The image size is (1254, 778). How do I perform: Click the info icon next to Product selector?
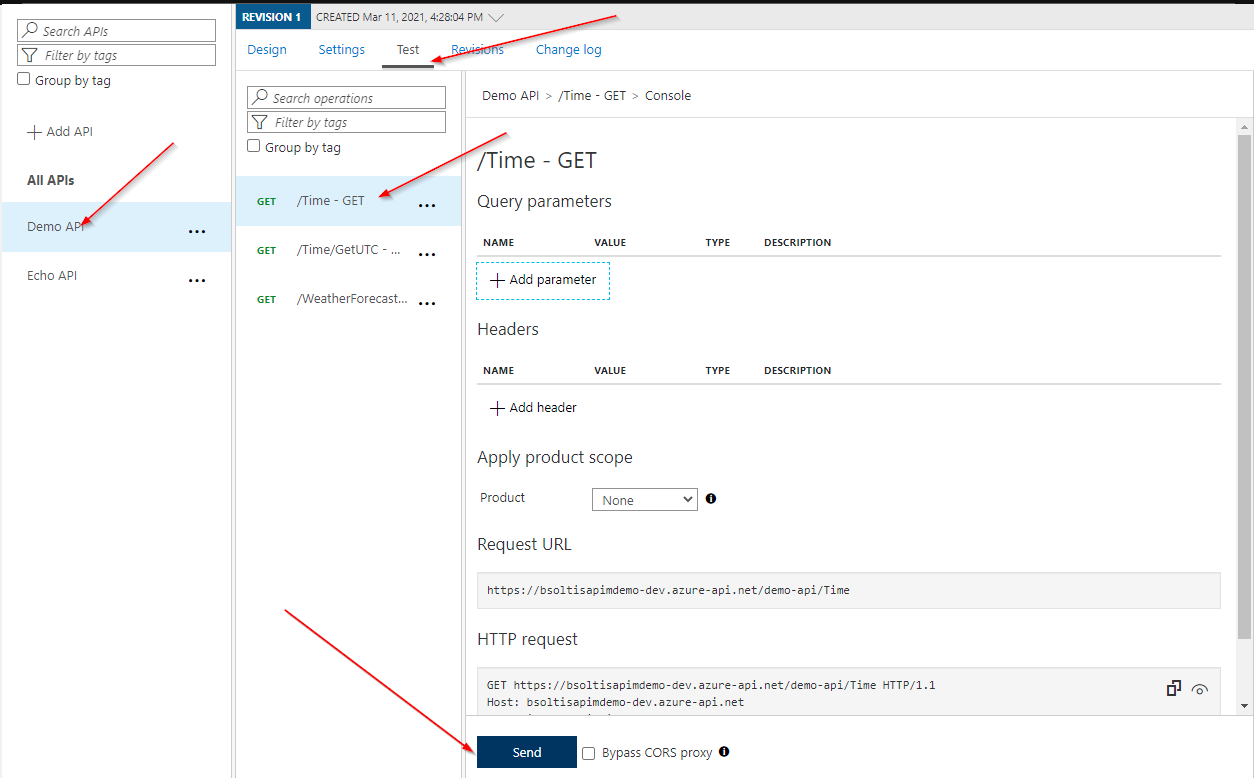point(710,498)
